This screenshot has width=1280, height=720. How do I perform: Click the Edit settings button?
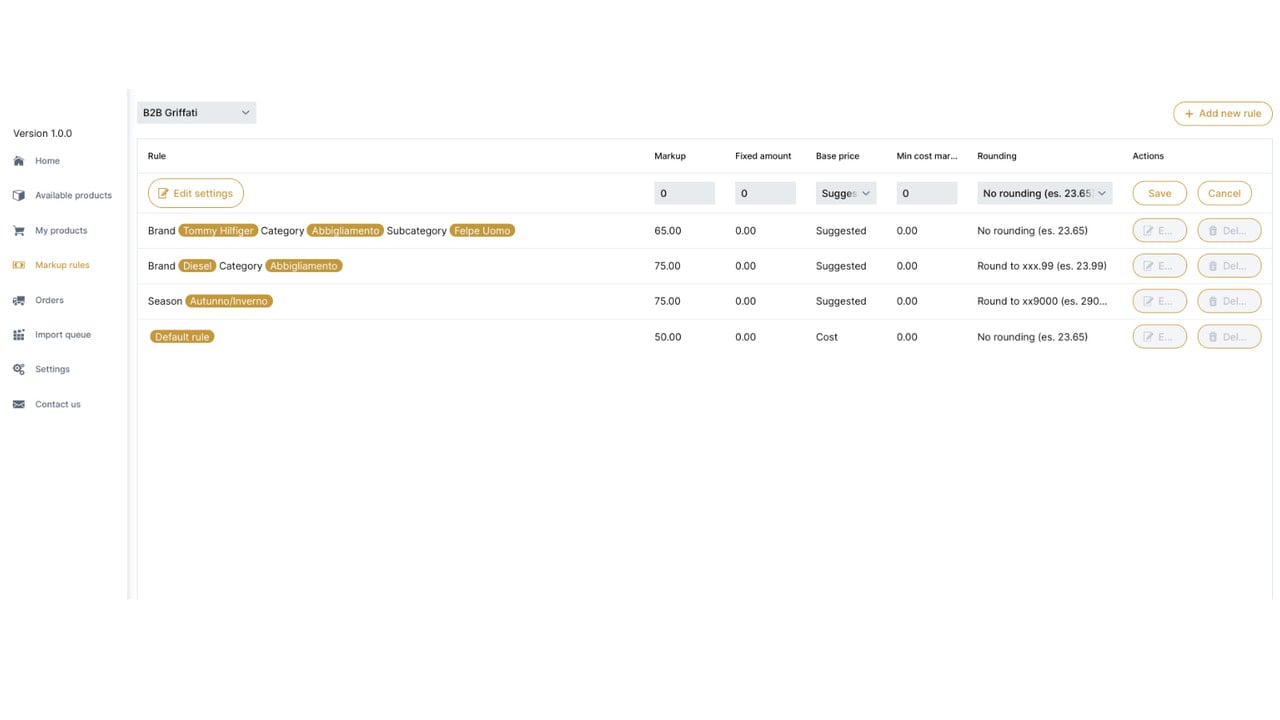(x=196, y=193)
